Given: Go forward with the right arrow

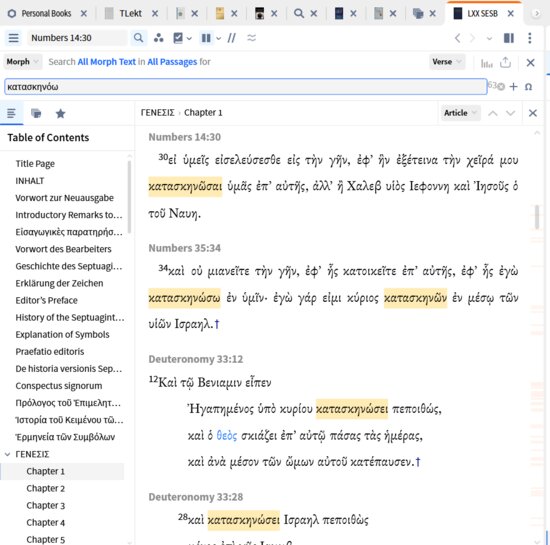Looking at the screenshot, I should (472, 38).
